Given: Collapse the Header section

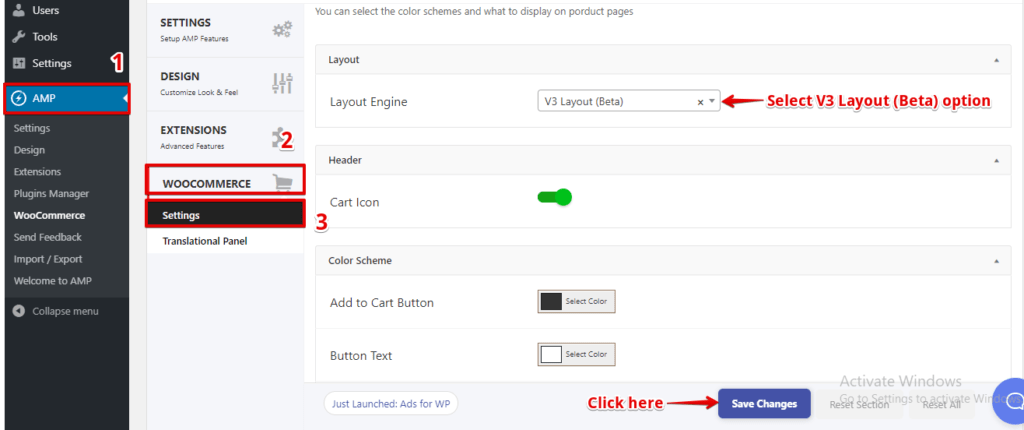Looking at the screenshot, I should pos(997,160).
